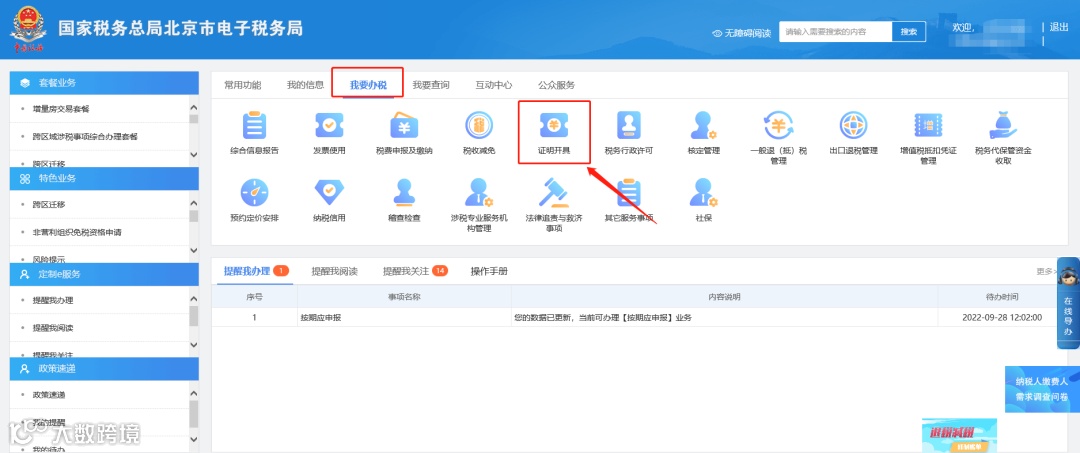Click up arrow of 特色业务 list scrollbar
This screenshot has width=1080, height=453.
194,203
